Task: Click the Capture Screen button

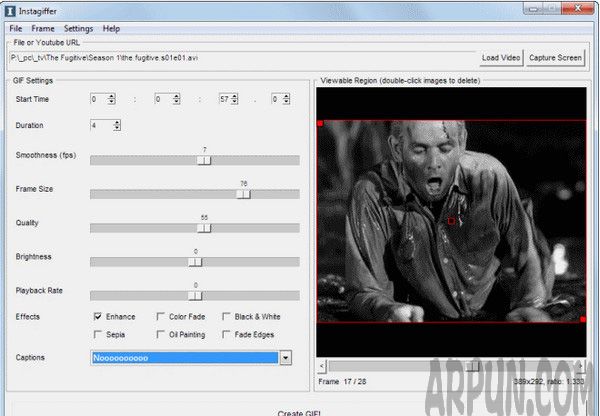Action: [x=555, y=58]
